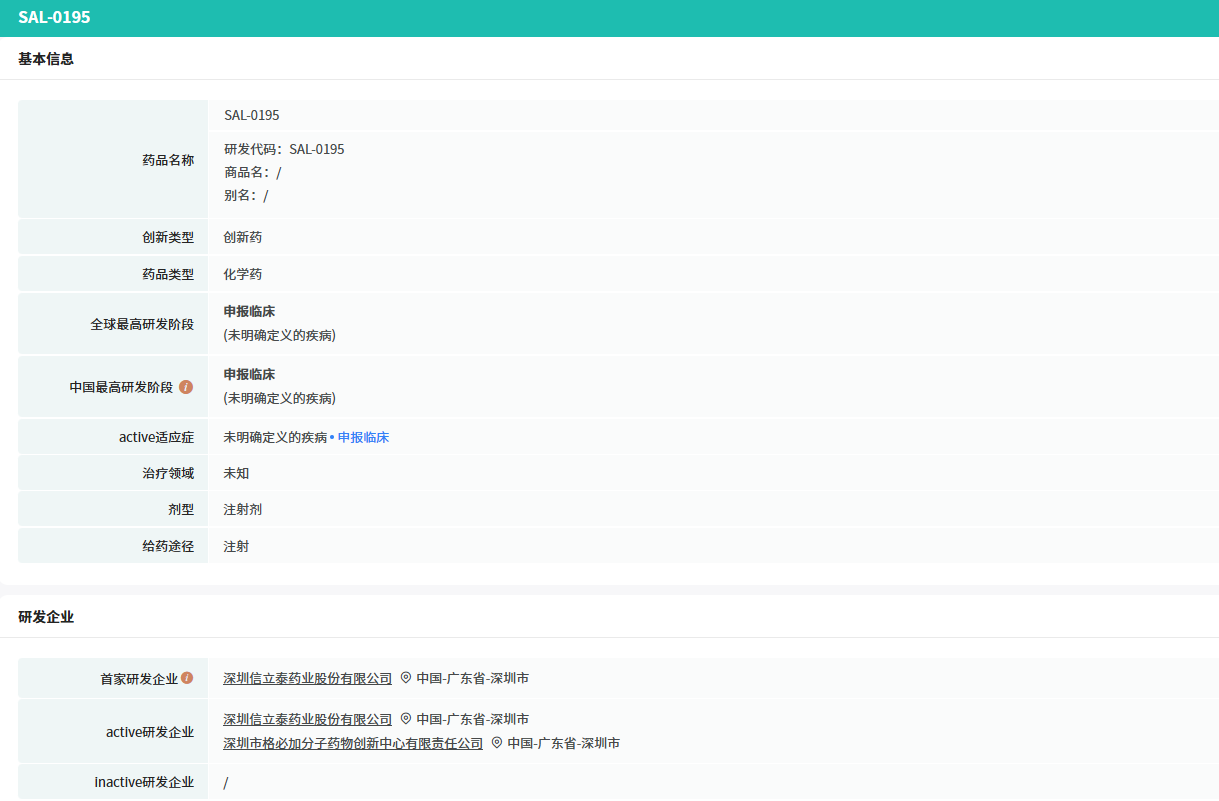Open 申报临床 link in active适应症 row
This screenshot has height=801, width=1219.
pos(363,437)
